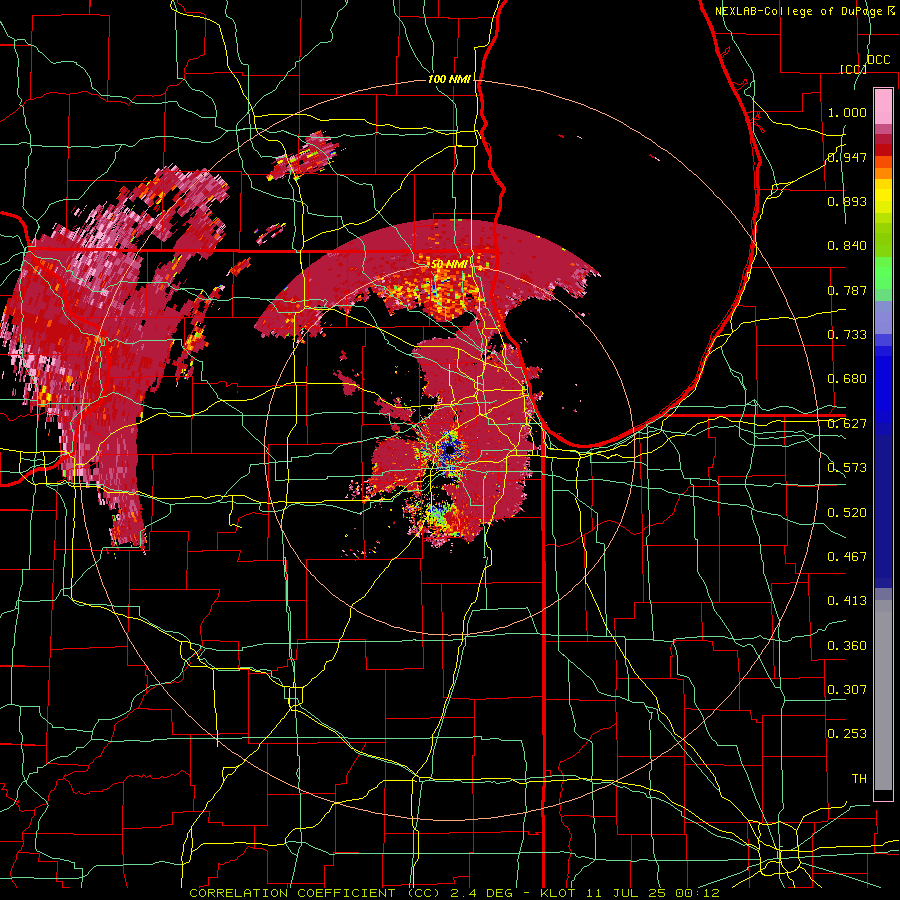This screenshot has width=900, height=900.
Task: Click the 0.840 scale value
Action: click(x=847, y=246)
